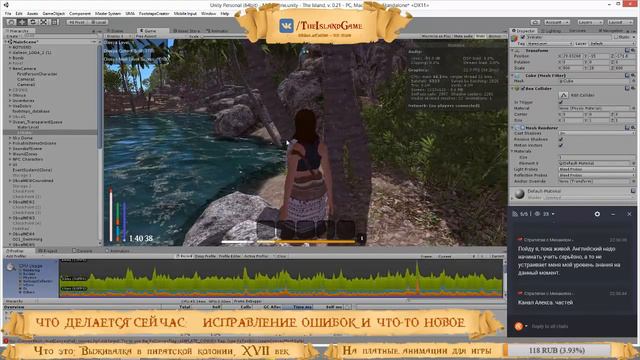Click the Mesh object picker circle
640x360 pixels.
click(x=633, y=81)
